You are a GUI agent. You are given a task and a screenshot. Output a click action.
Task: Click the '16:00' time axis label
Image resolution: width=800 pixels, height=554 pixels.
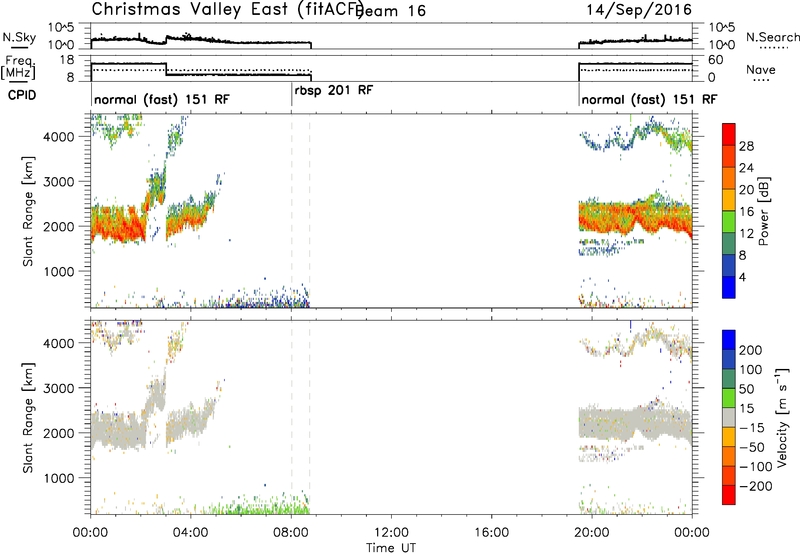coord(491,533)
